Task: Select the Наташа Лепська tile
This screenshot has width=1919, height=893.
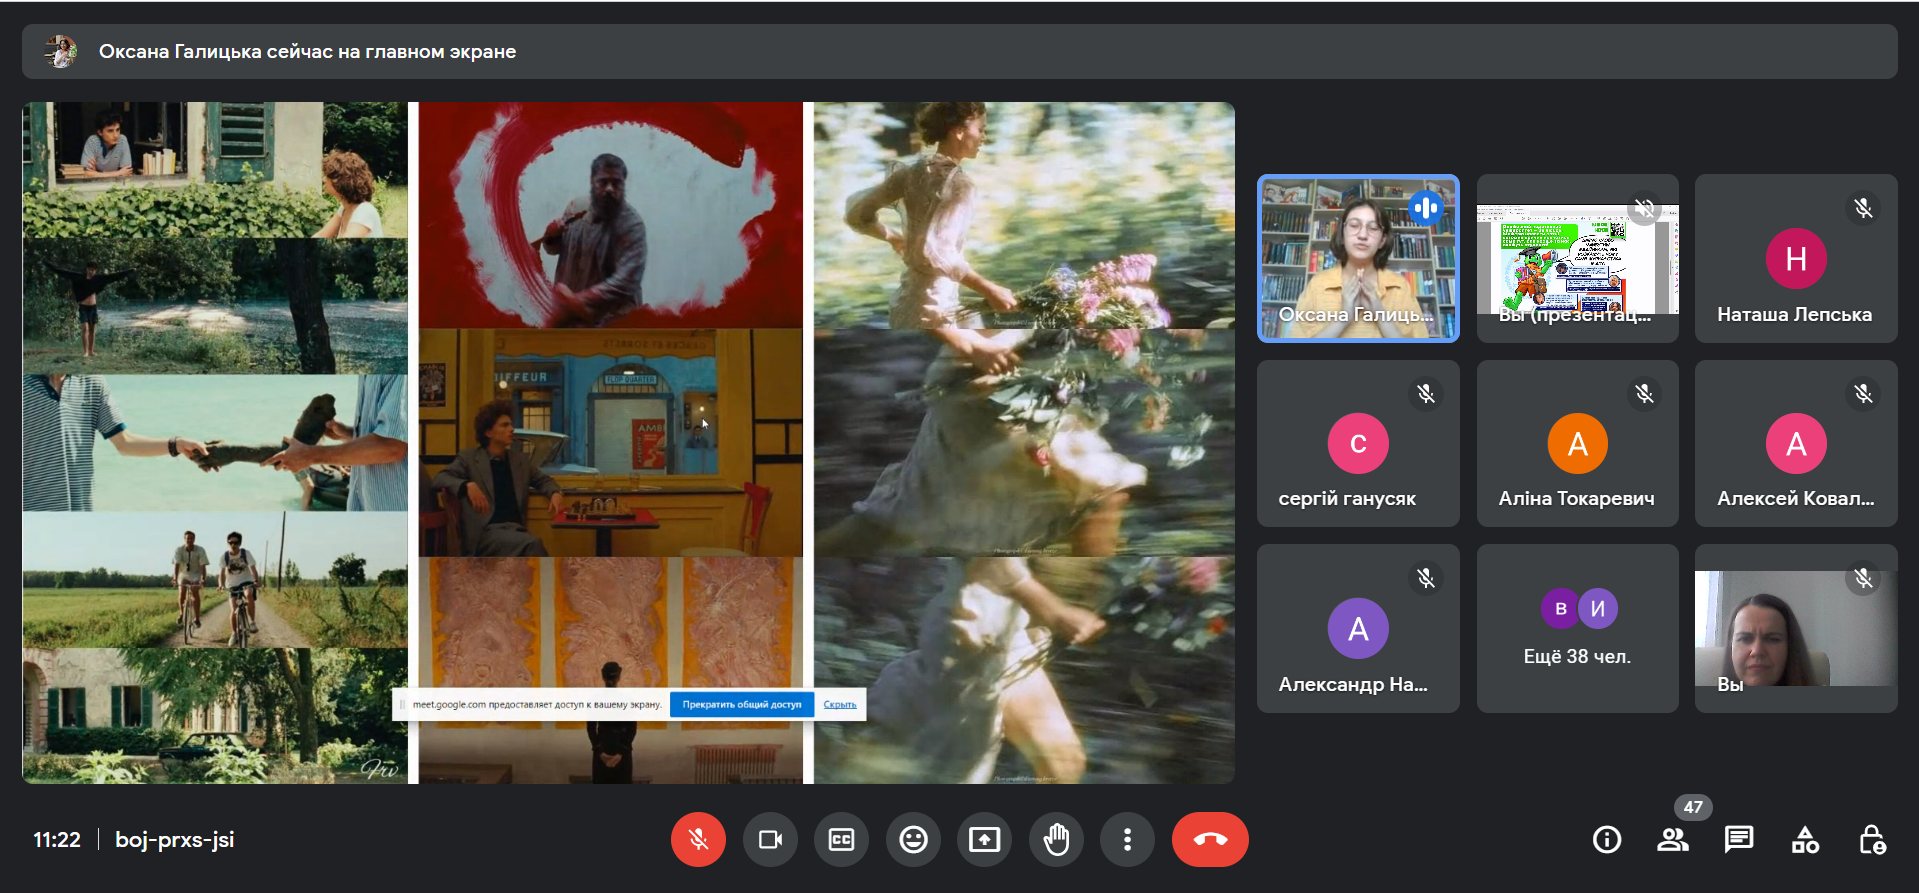Action: (x=1796, y=259)
